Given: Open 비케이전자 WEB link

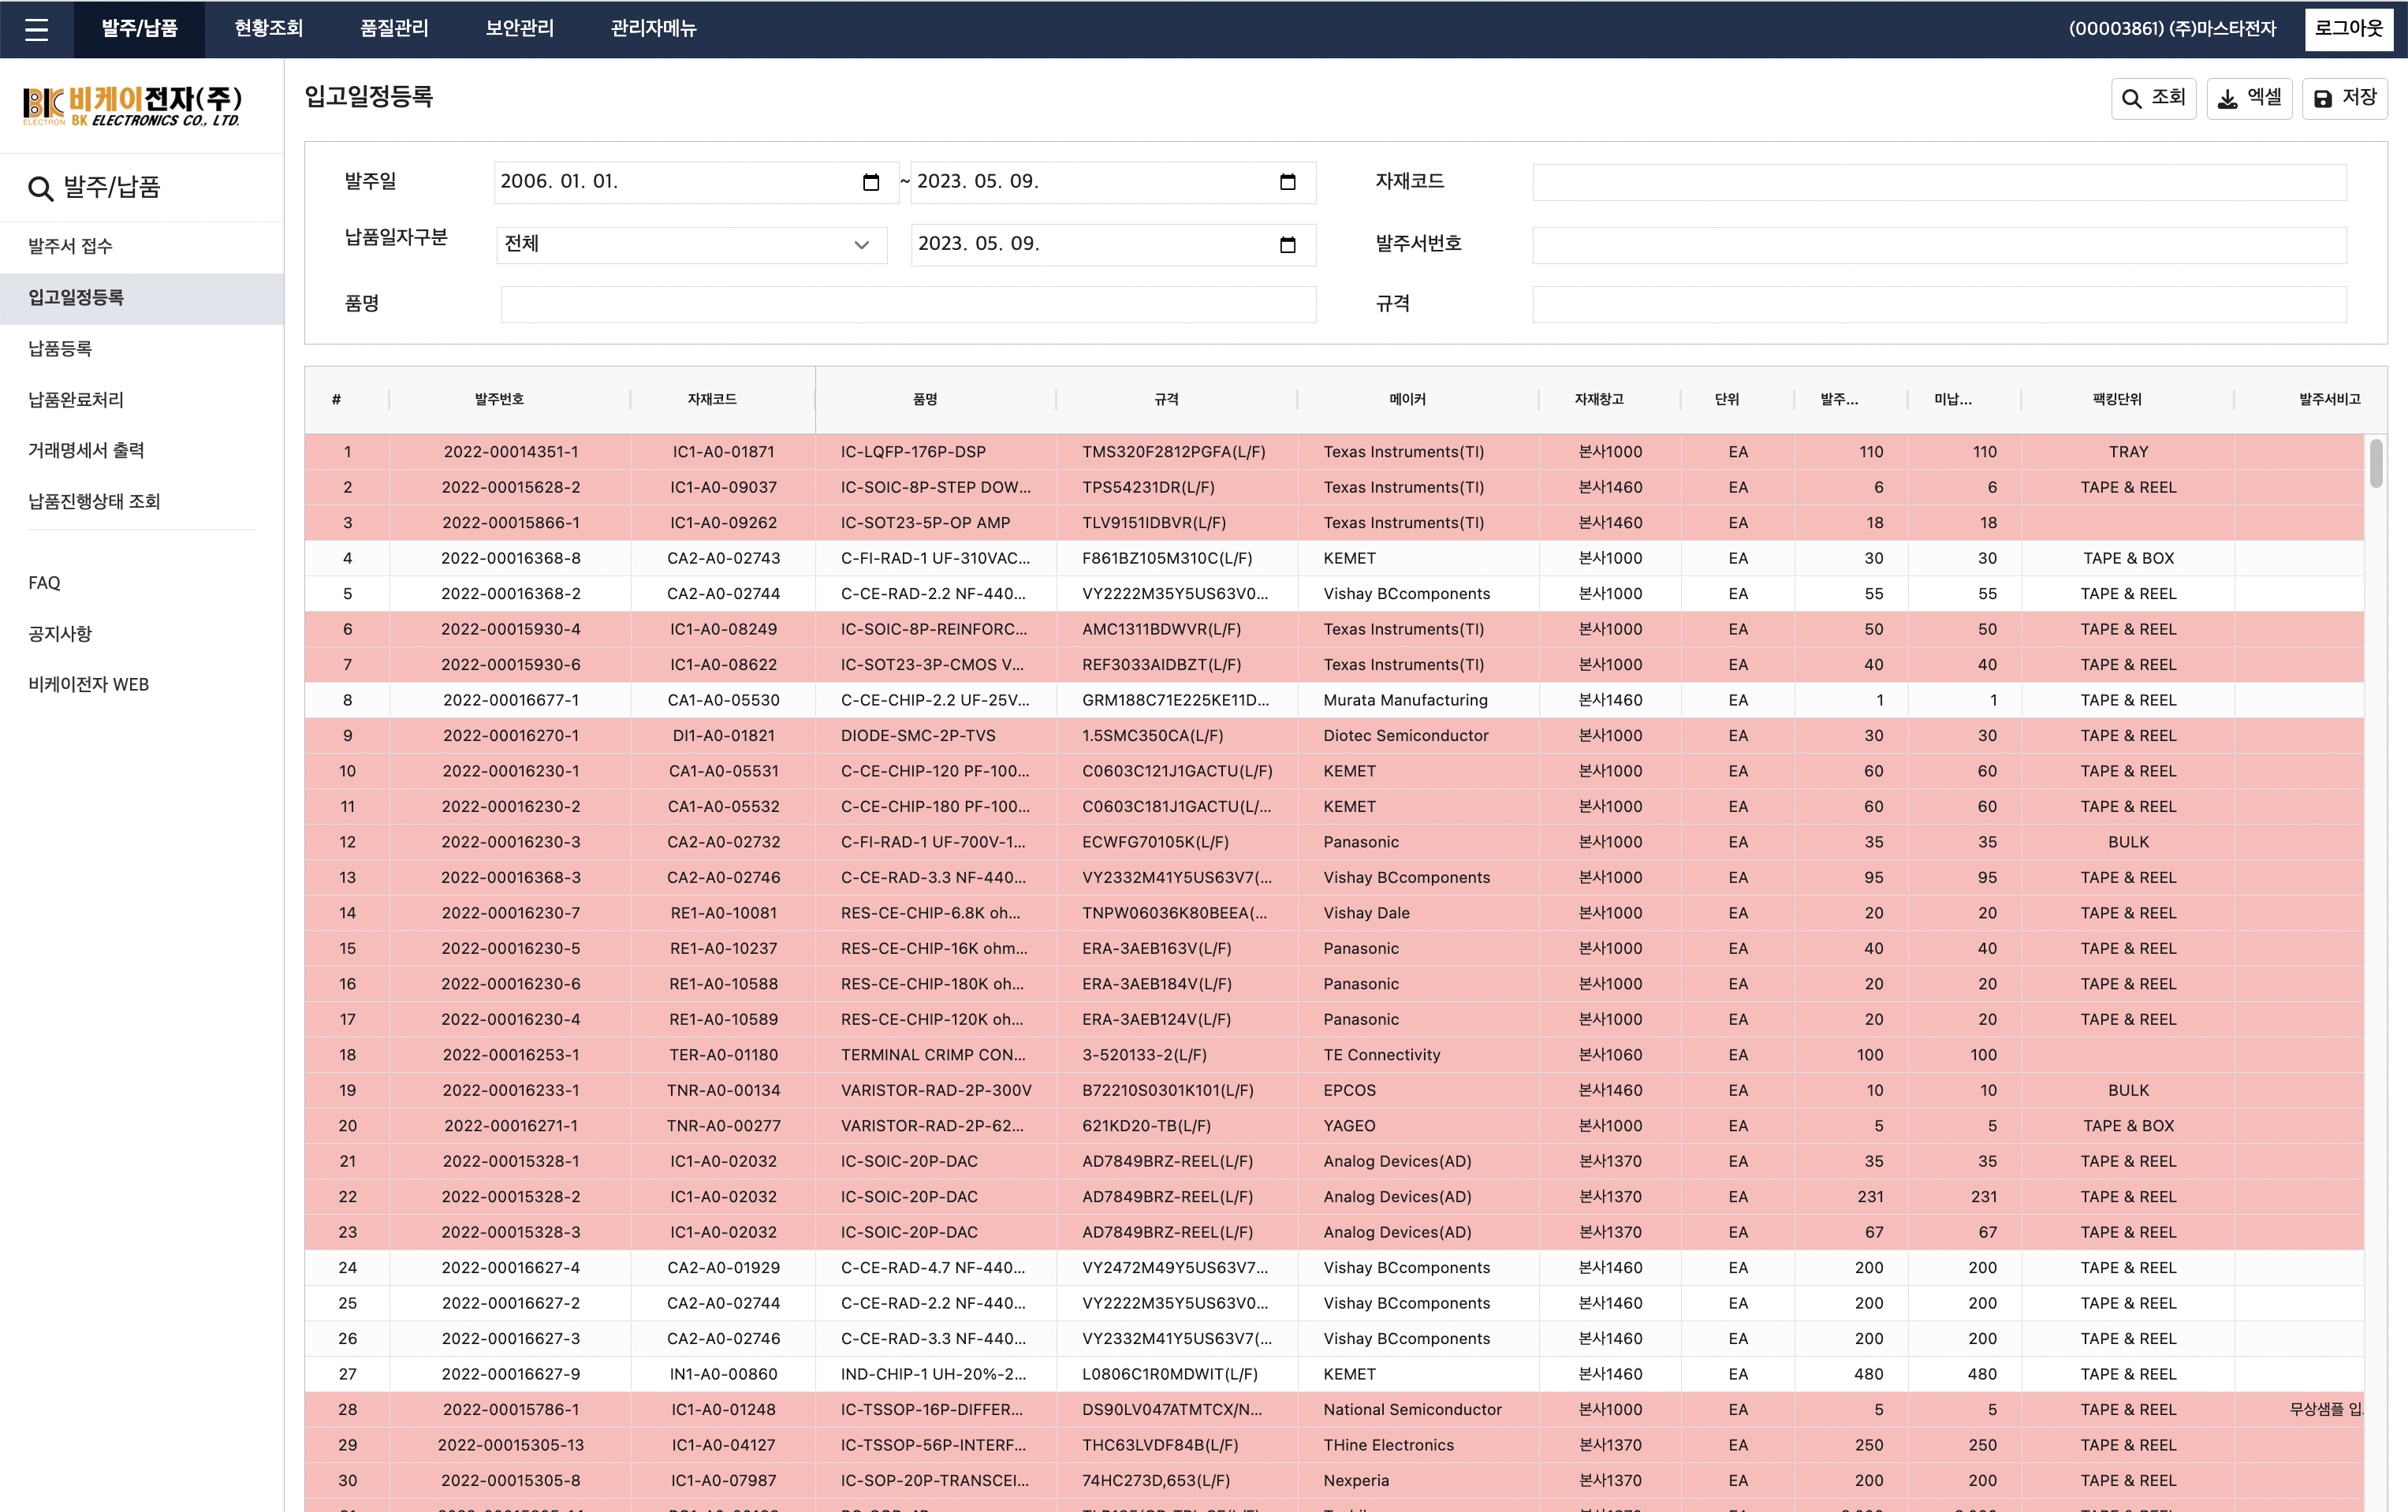Looking at the screenshot, I should (88, 685).
